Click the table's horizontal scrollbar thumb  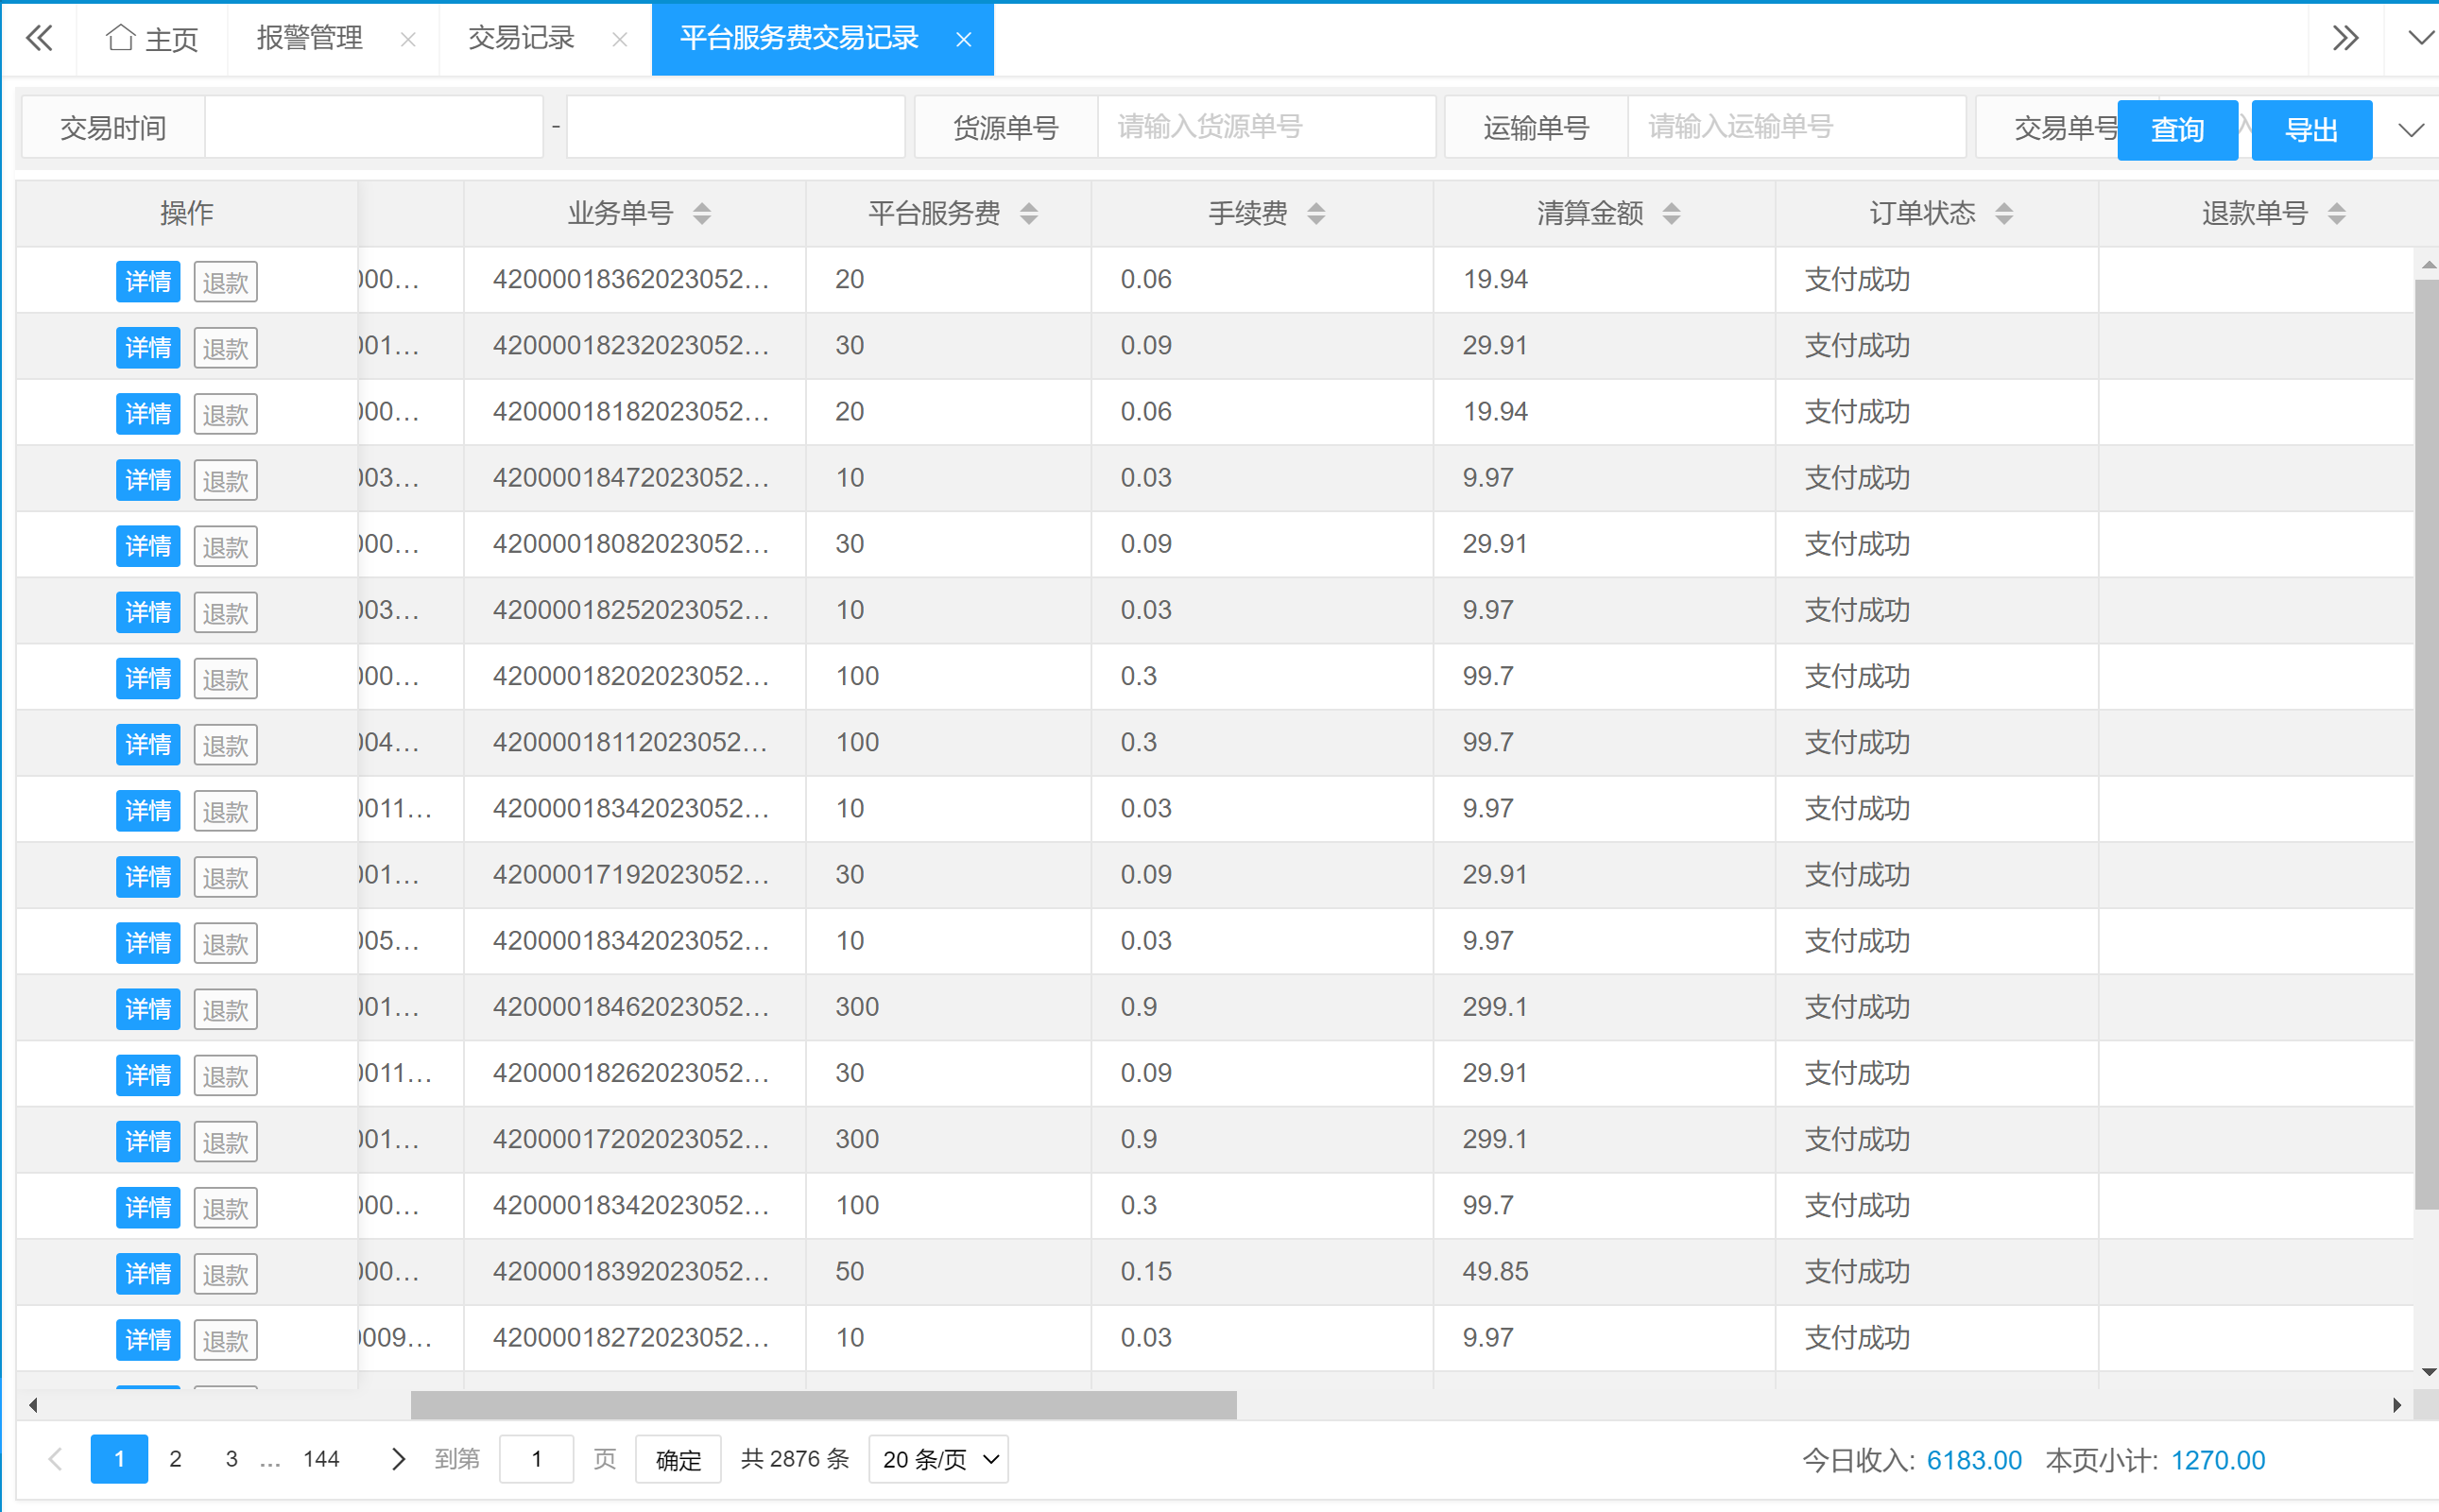coord(824,1405)
